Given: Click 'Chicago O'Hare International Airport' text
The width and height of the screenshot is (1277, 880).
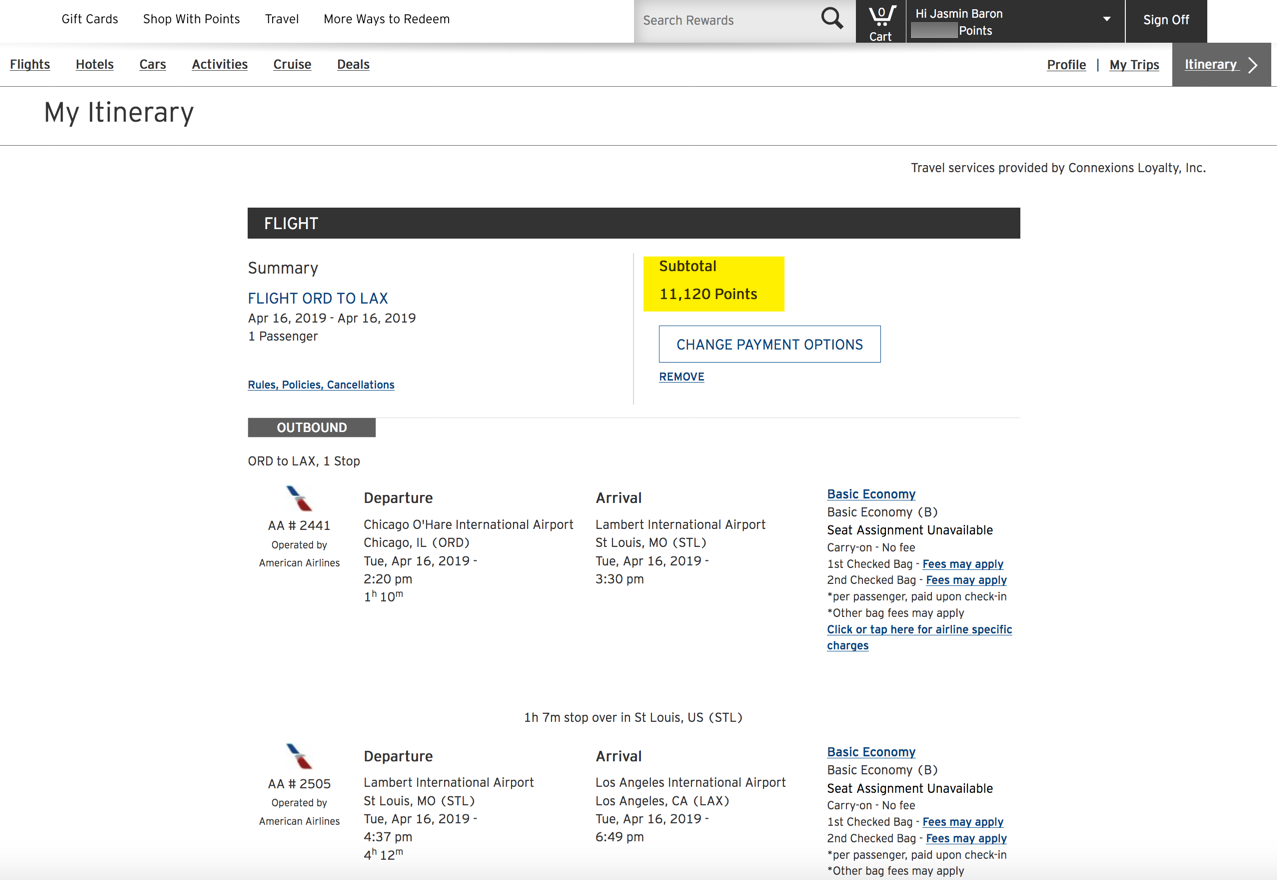Looking at the screenshot, I should [x=468, y=524].
